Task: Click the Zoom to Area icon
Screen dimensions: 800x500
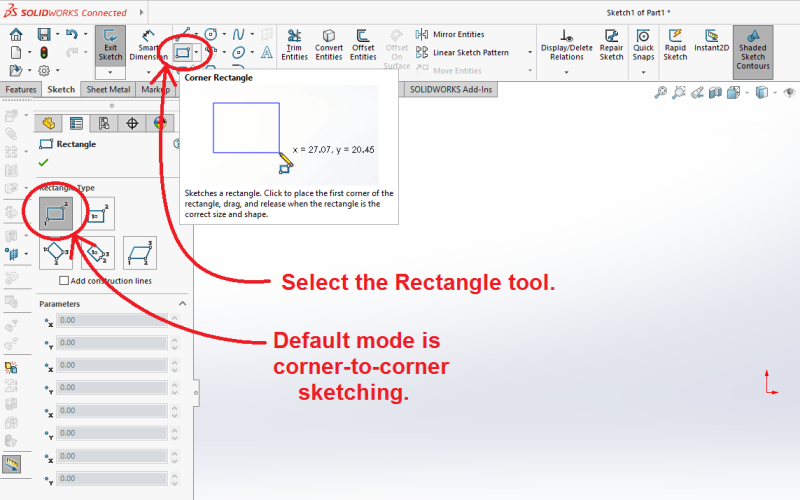Action: [679, 92]
